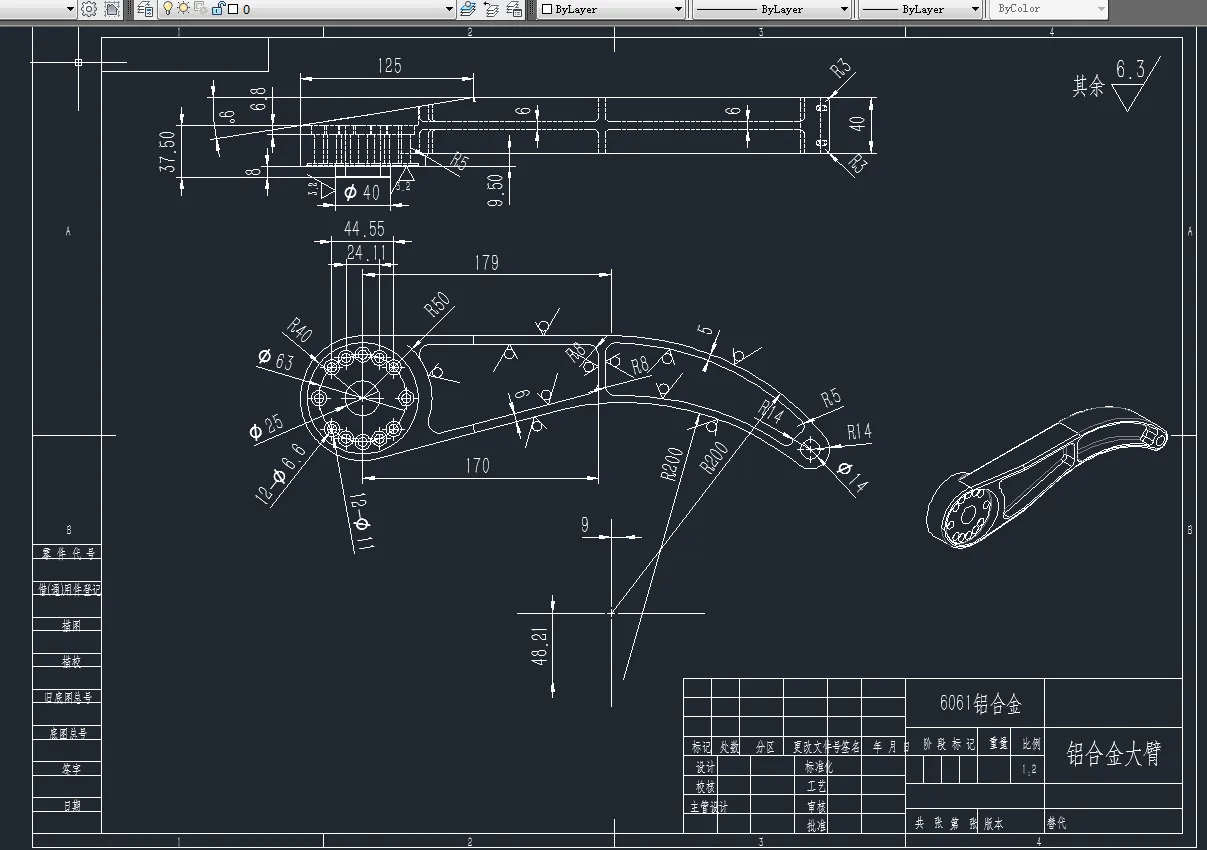
Task: Expand the workspace dropdown before the gear
Action: pyautogui.click(x=70, y=9)
